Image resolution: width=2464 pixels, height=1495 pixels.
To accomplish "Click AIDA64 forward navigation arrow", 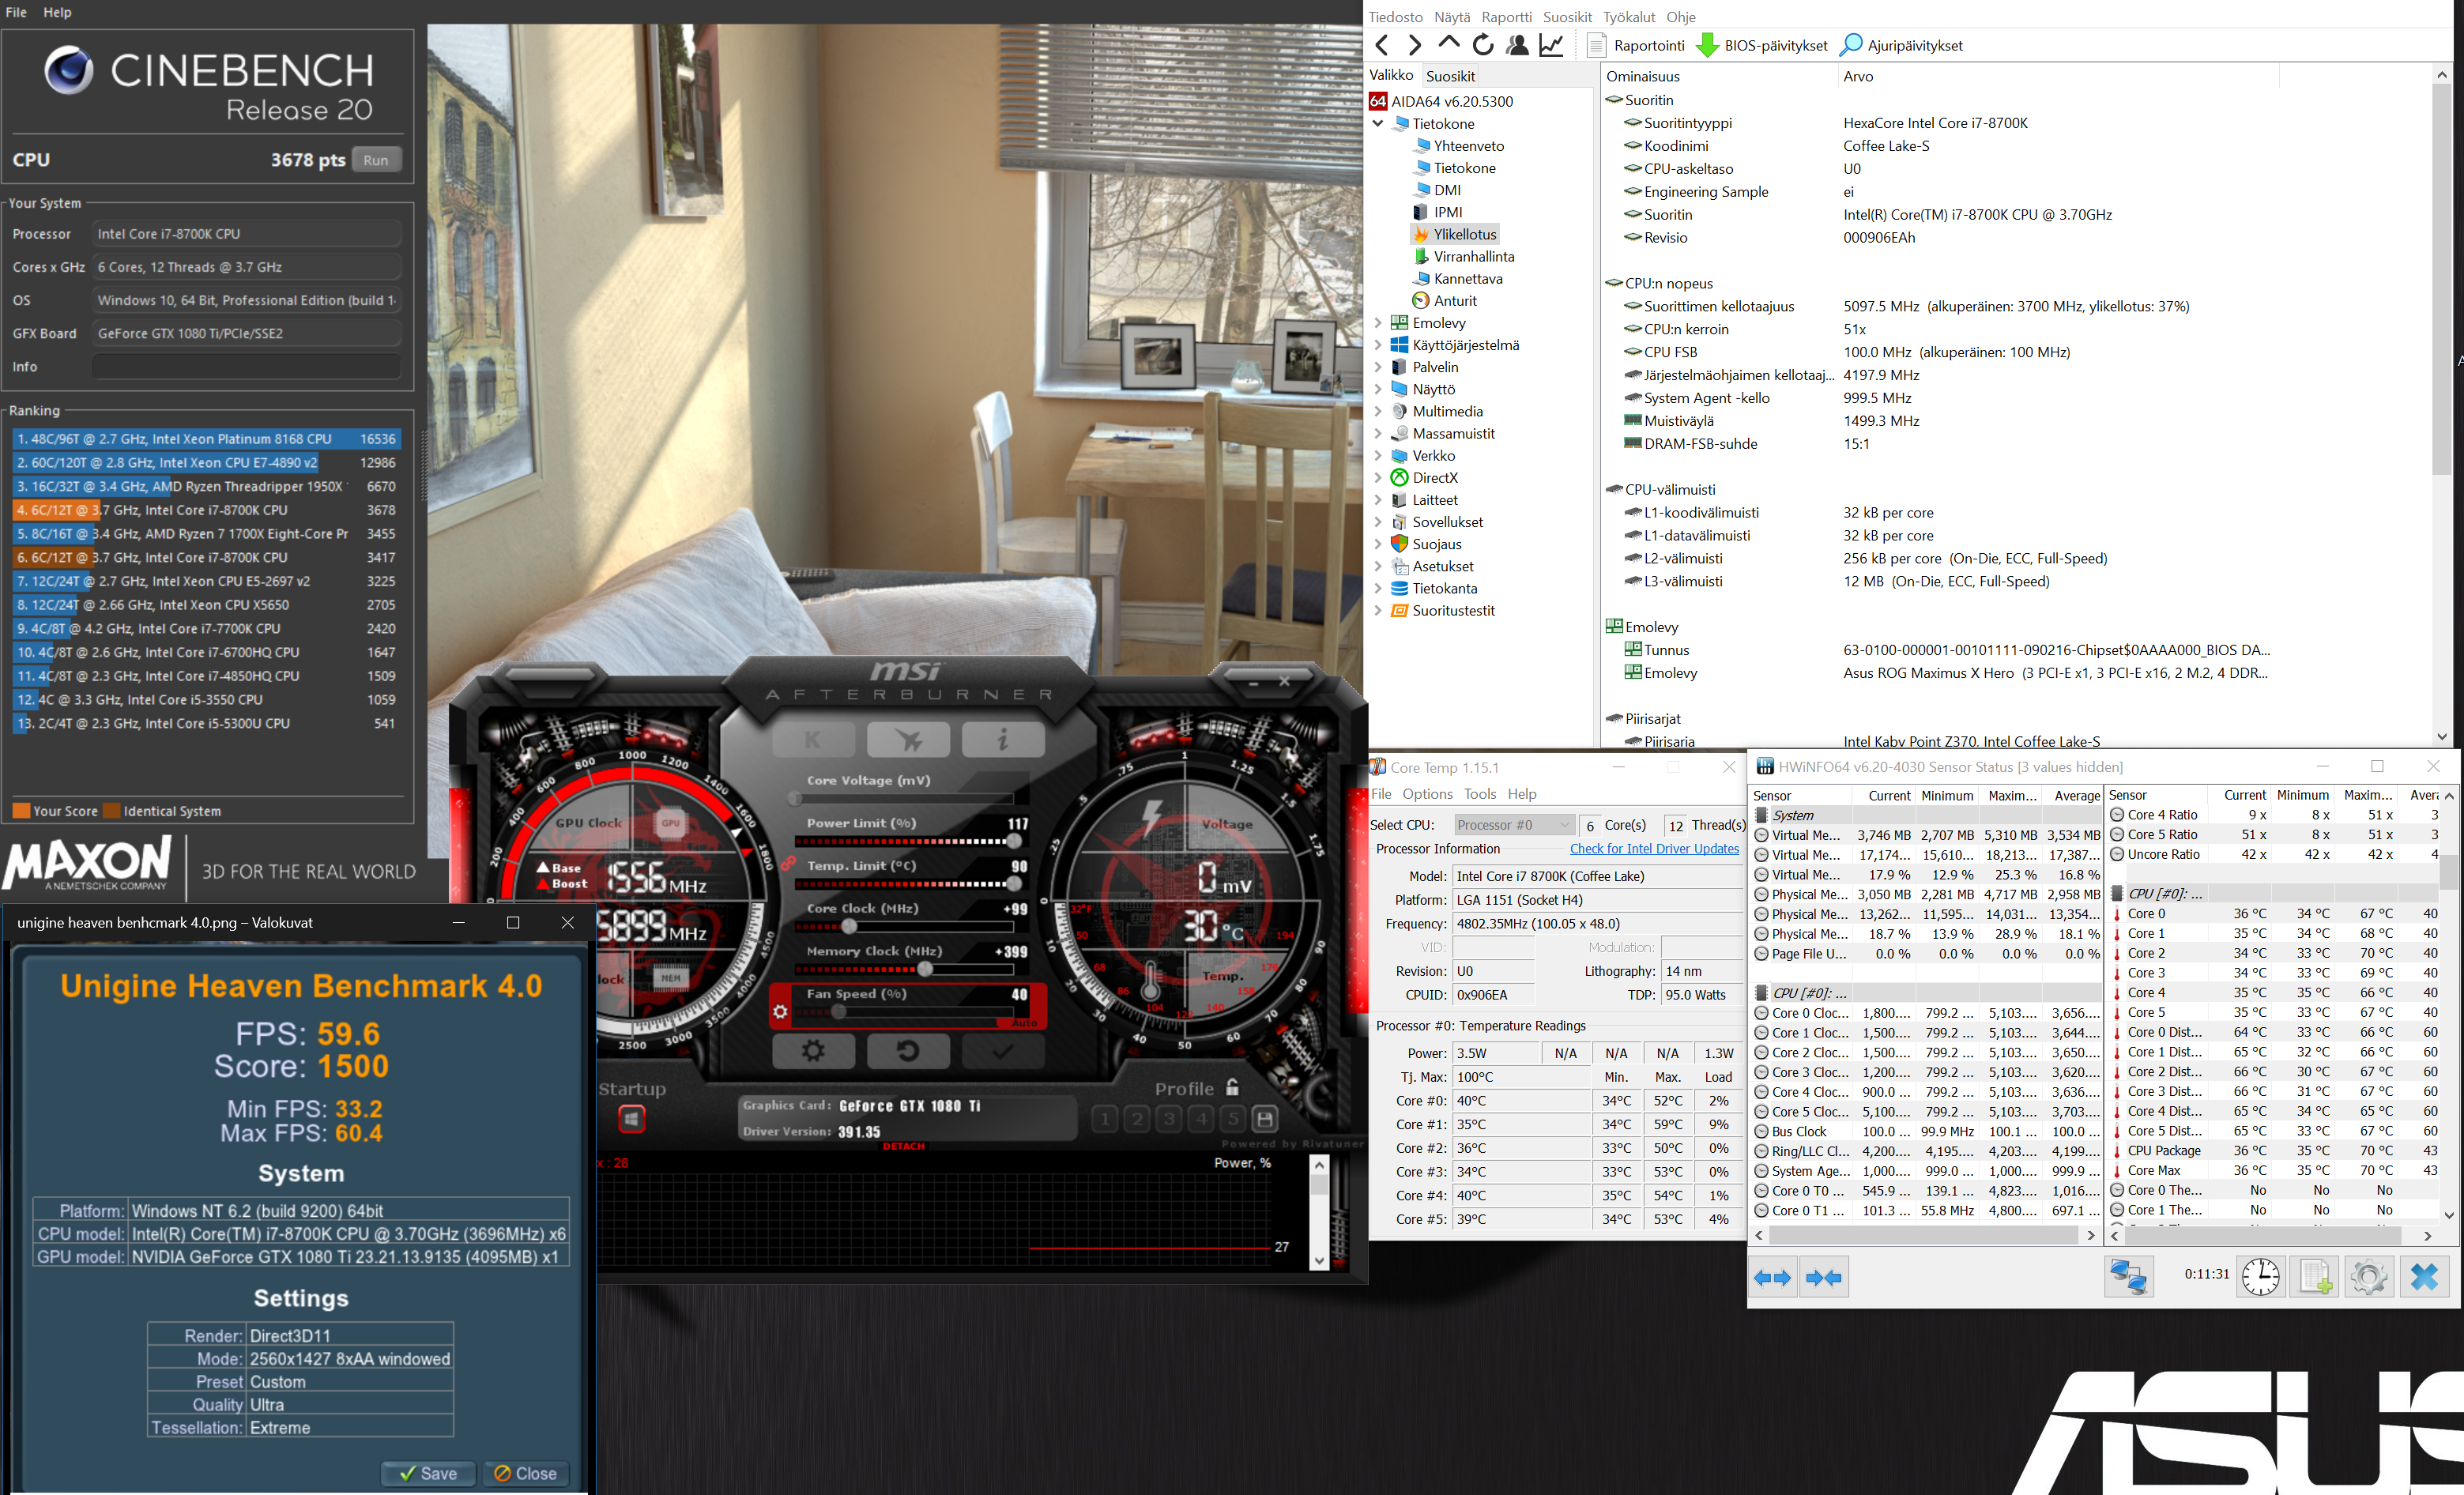I will (1414, 45).
